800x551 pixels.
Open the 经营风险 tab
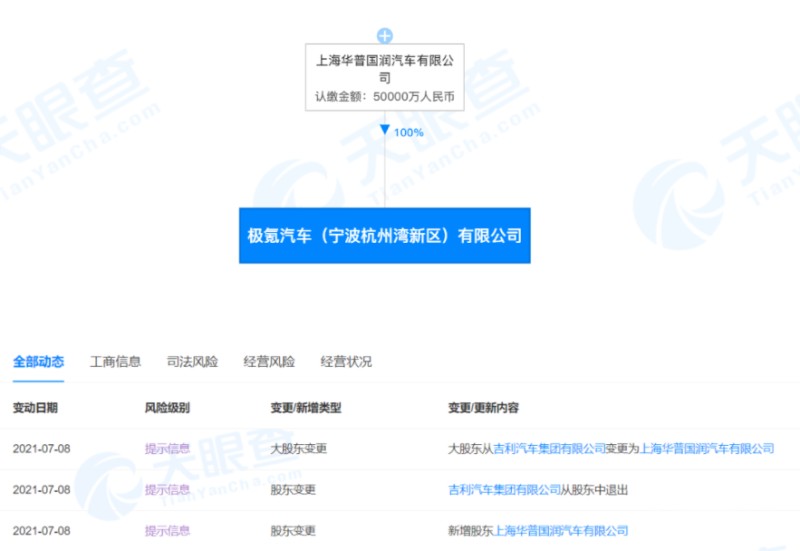[x=269, y=362]
